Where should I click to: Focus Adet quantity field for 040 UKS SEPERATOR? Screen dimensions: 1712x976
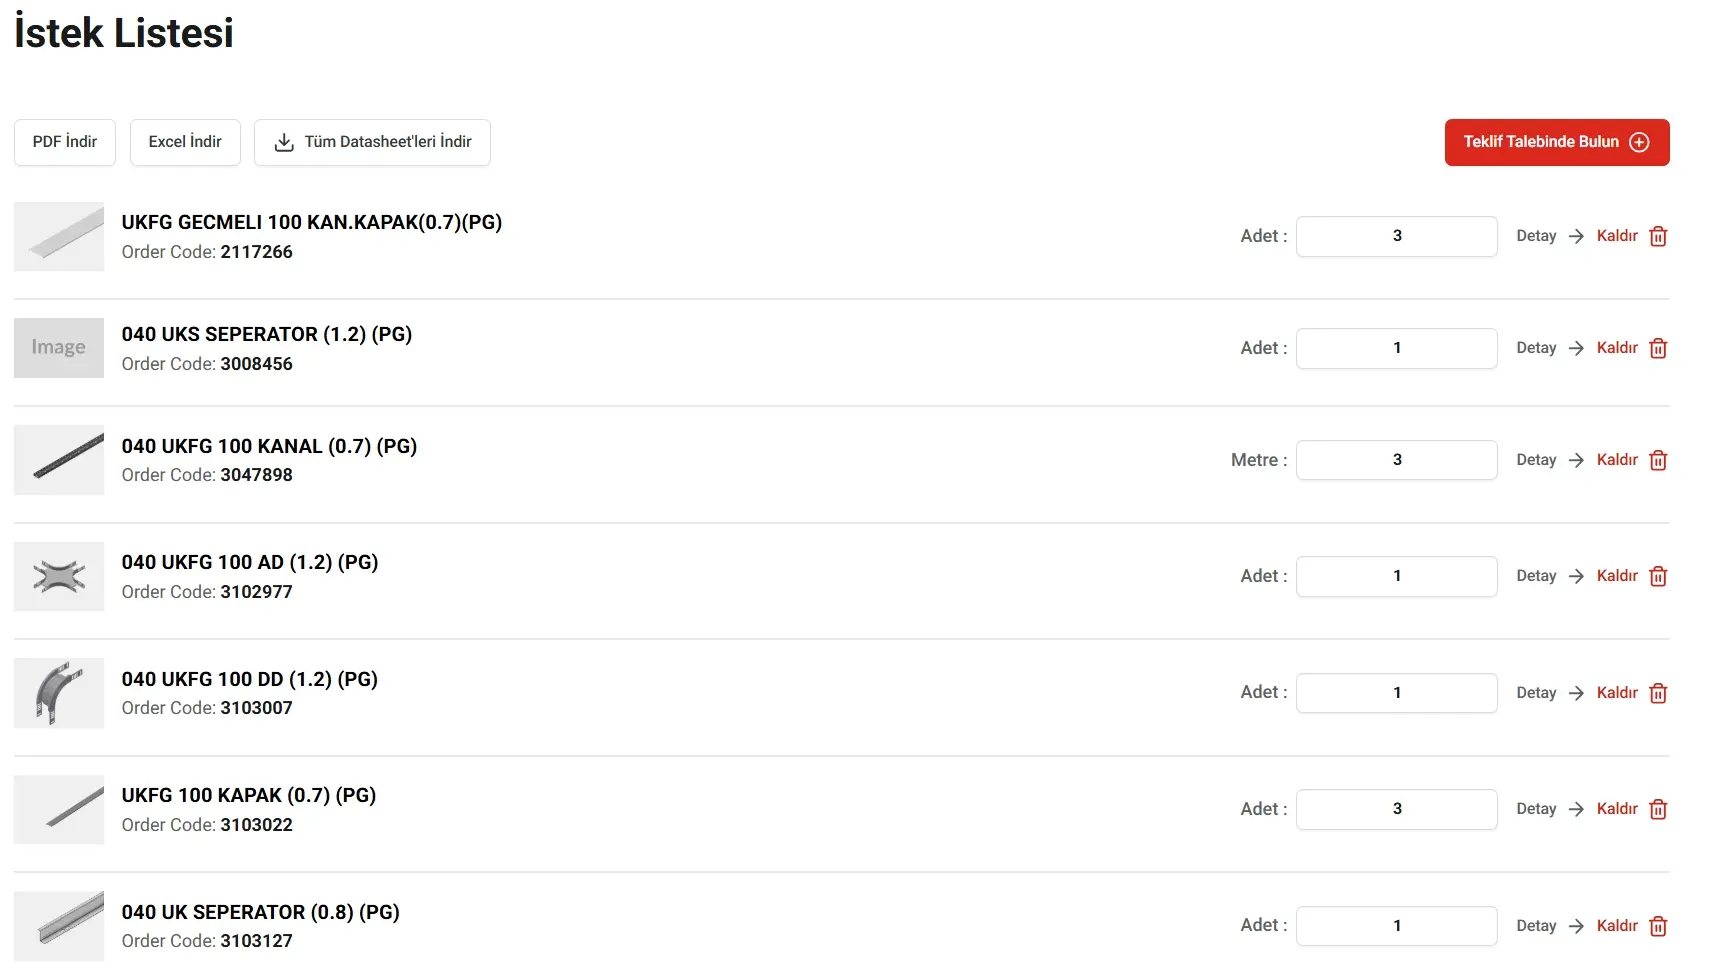pos(1396,348)
